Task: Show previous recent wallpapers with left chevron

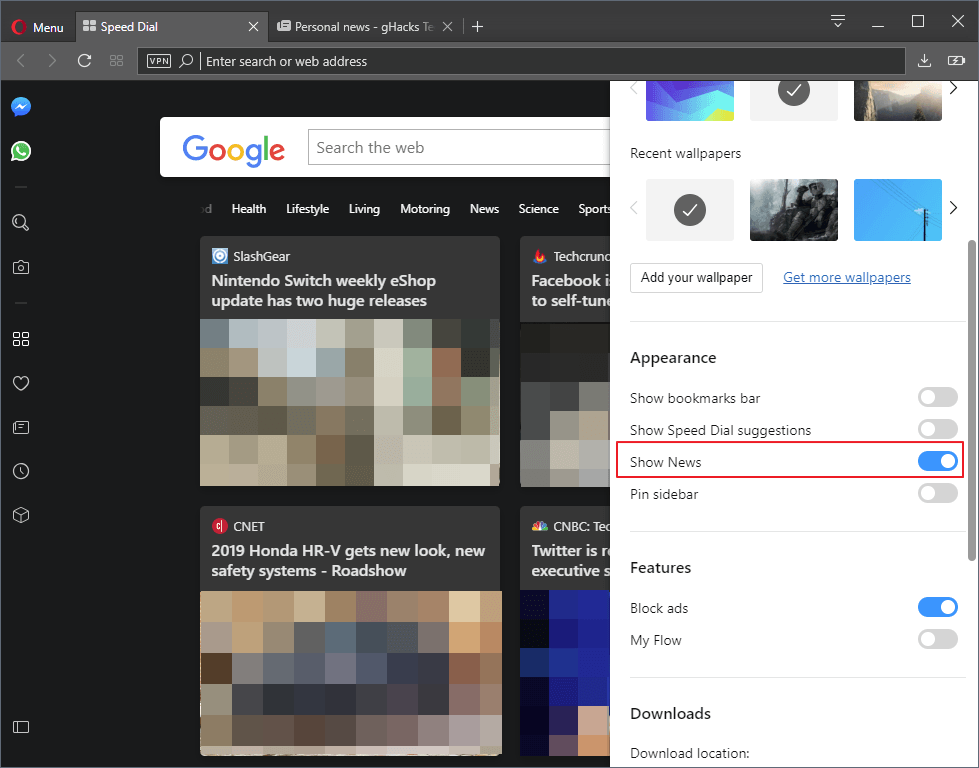Action: [x=634, y=208]
